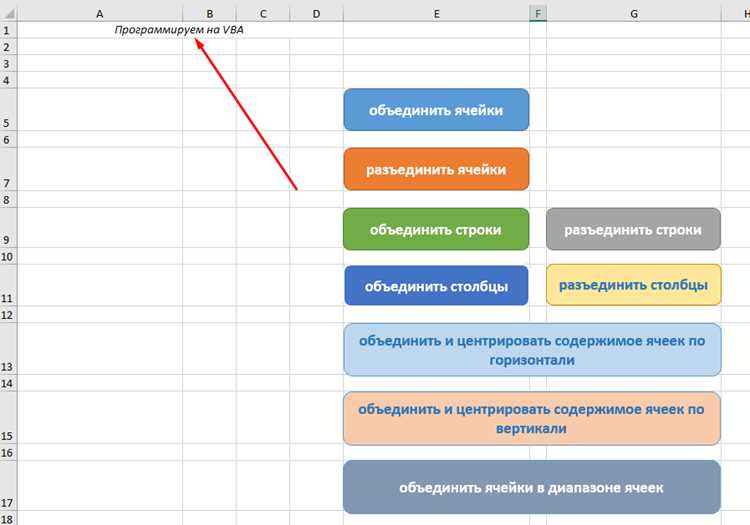Screen dimensions: 750x525
Task: Select row 15 header
Action: coord(8,418)
